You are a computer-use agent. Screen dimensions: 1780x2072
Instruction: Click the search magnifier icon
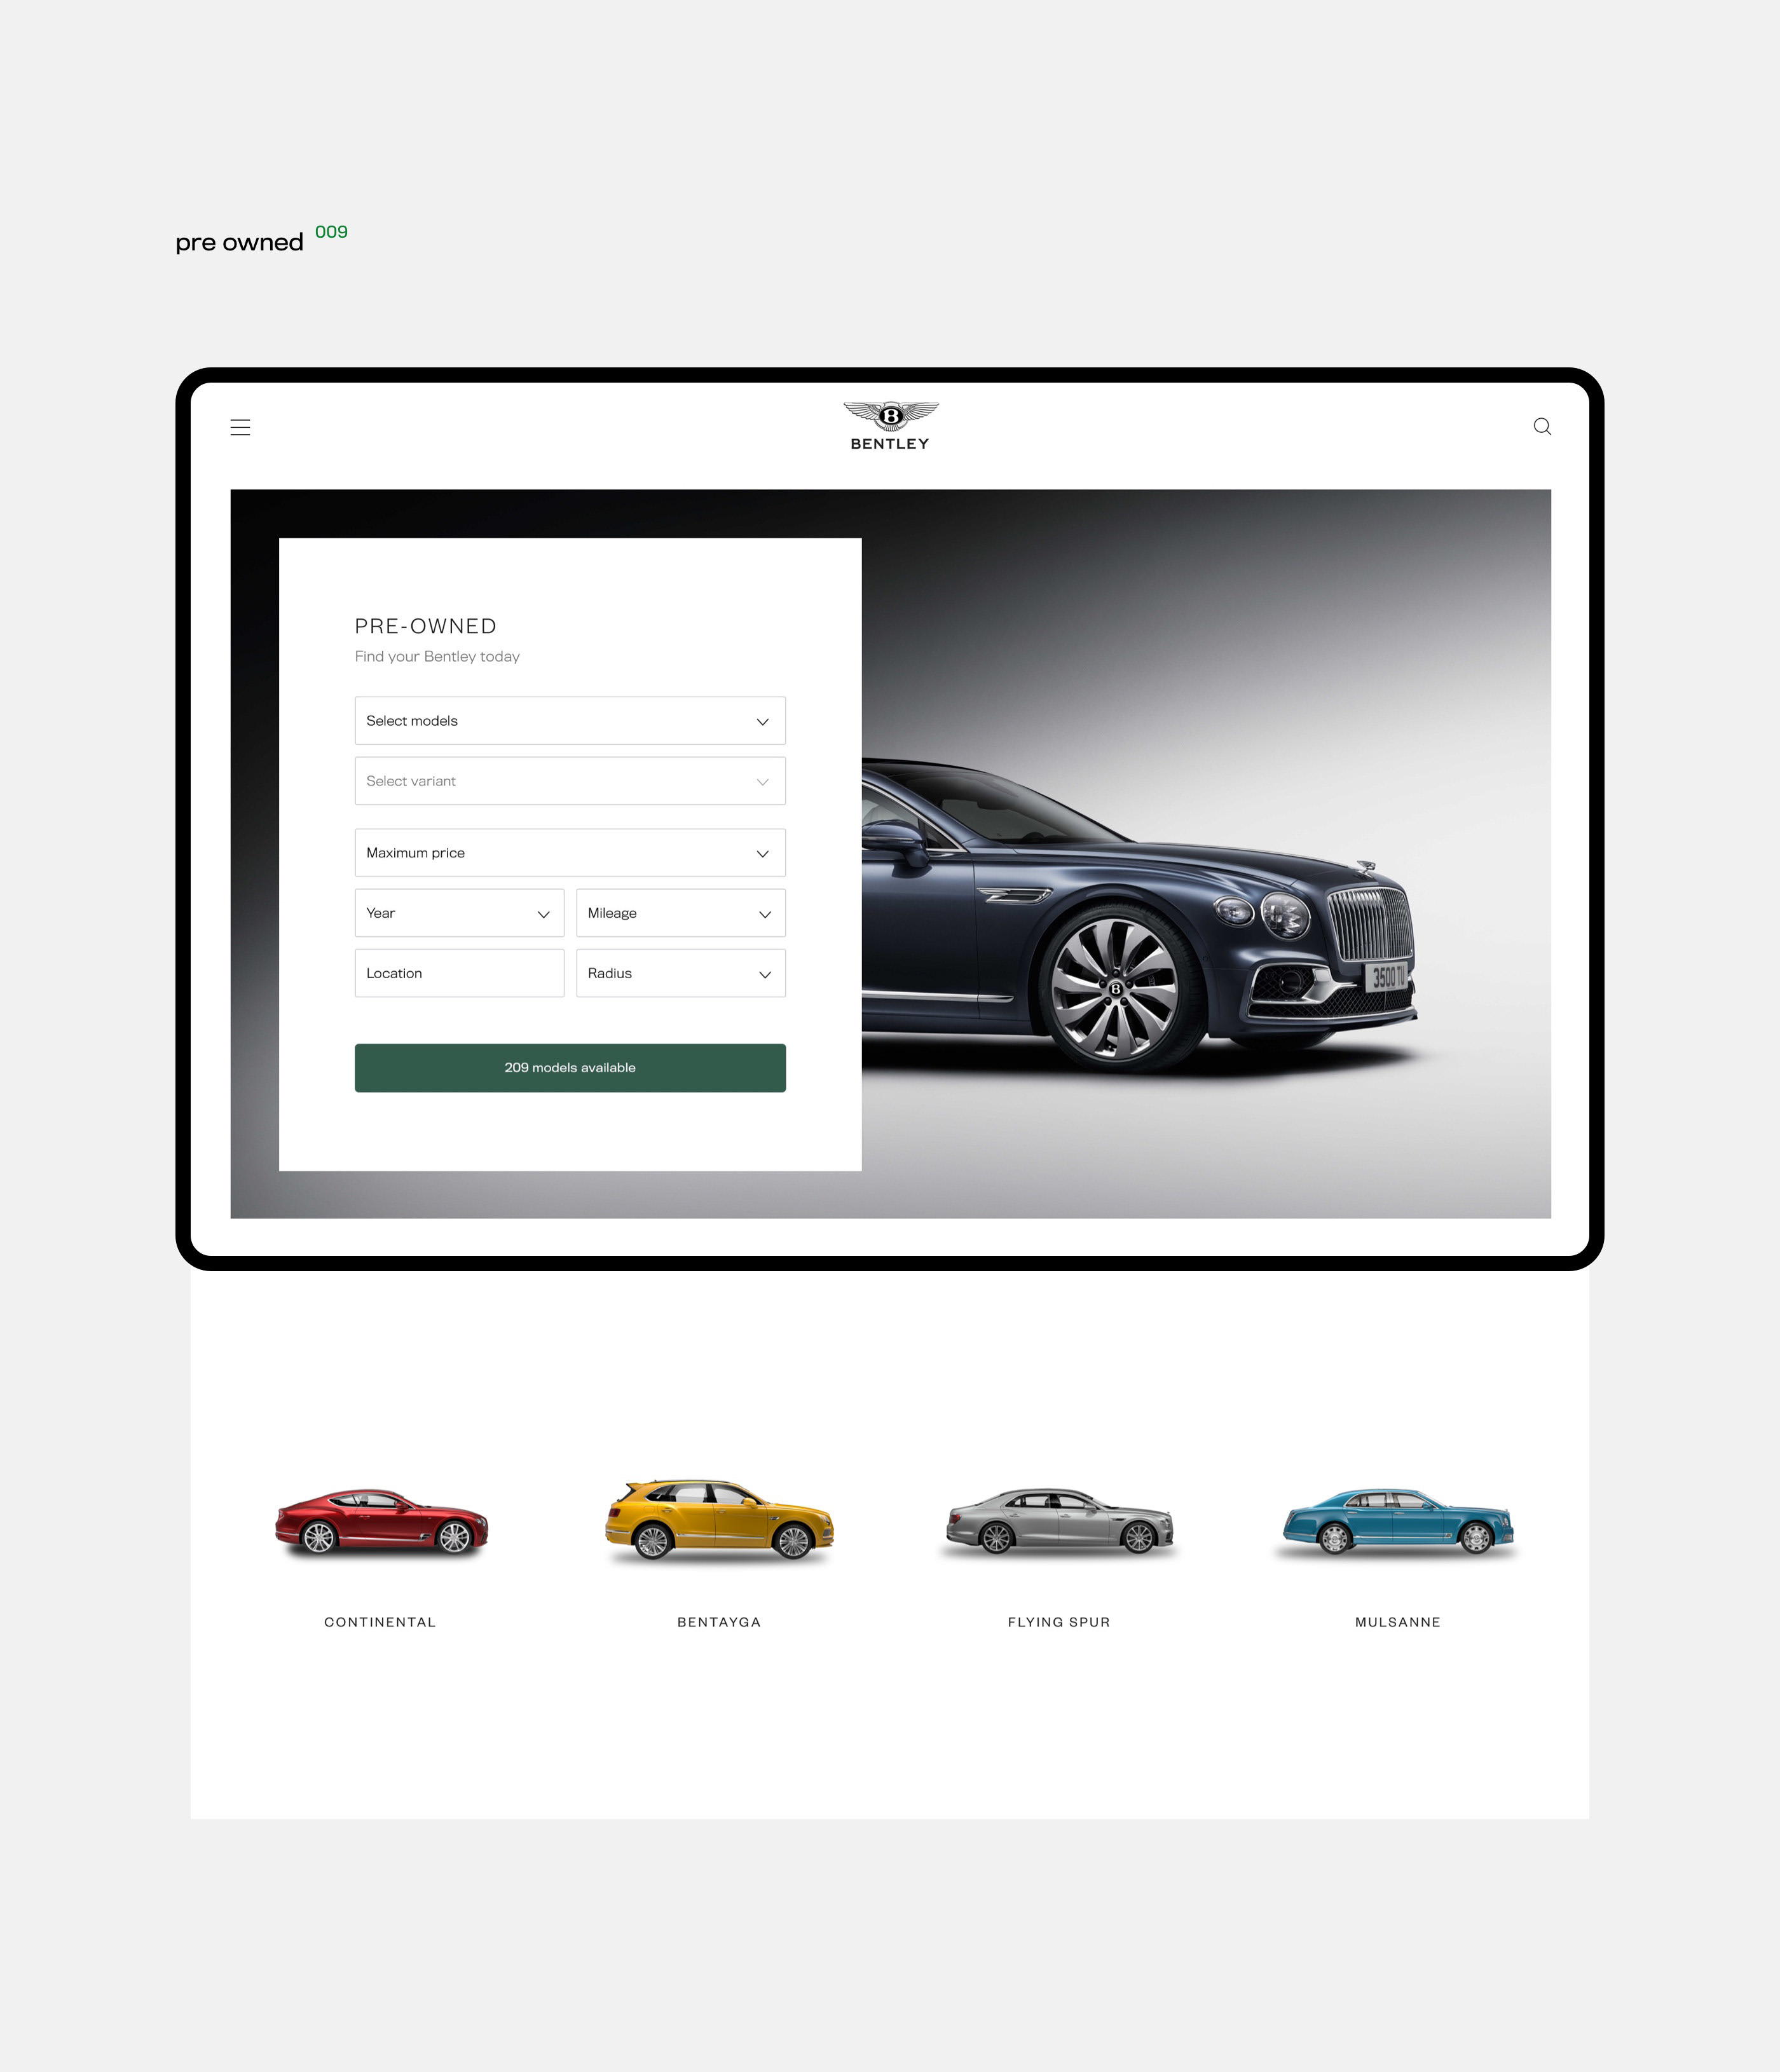point(1540,426)
